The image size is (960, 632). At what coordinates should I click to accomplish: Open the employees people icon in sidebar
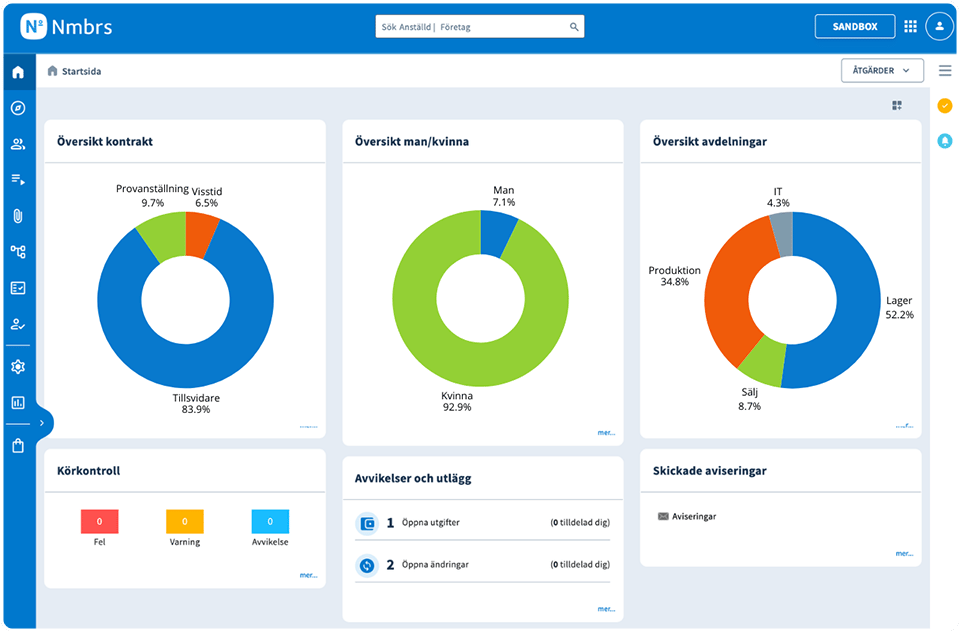tap(17, 144)
